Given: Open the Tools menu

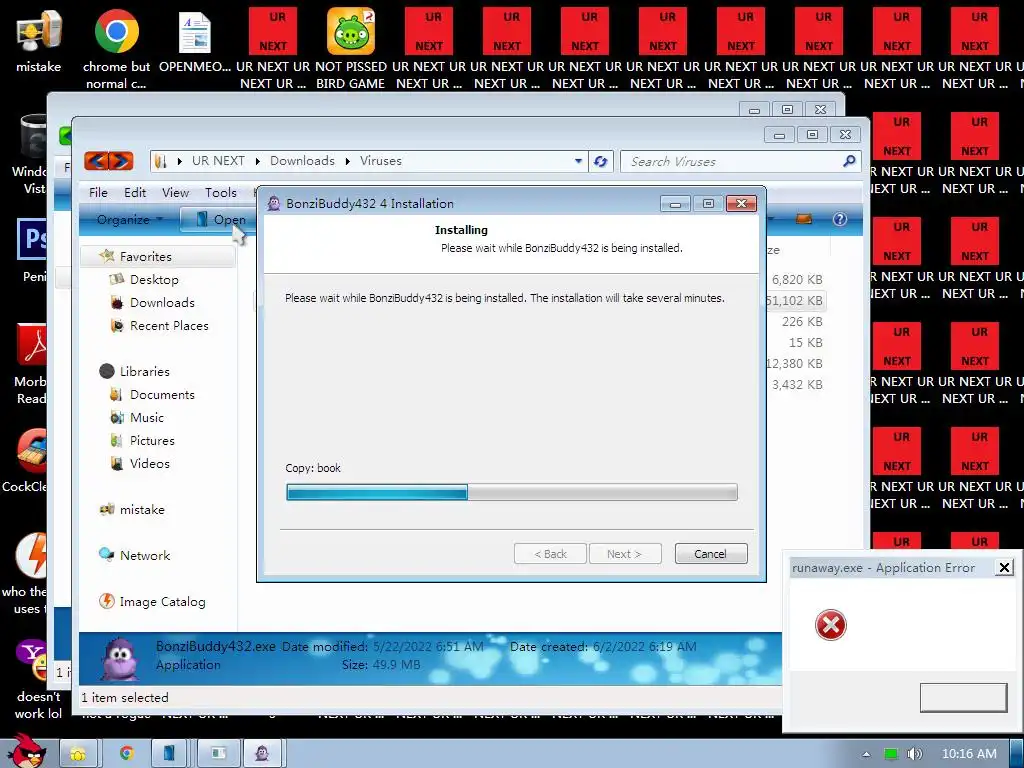Looking at the screenshot, I should click(x=221, y=192).
